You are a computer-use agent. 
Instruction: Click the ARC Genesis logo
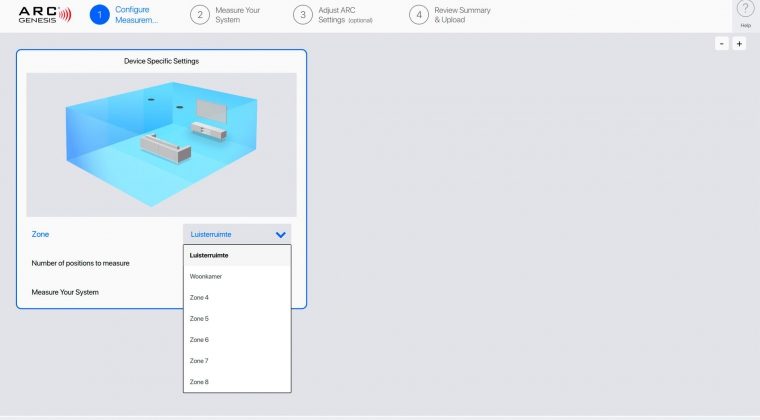tap(44, 14)
